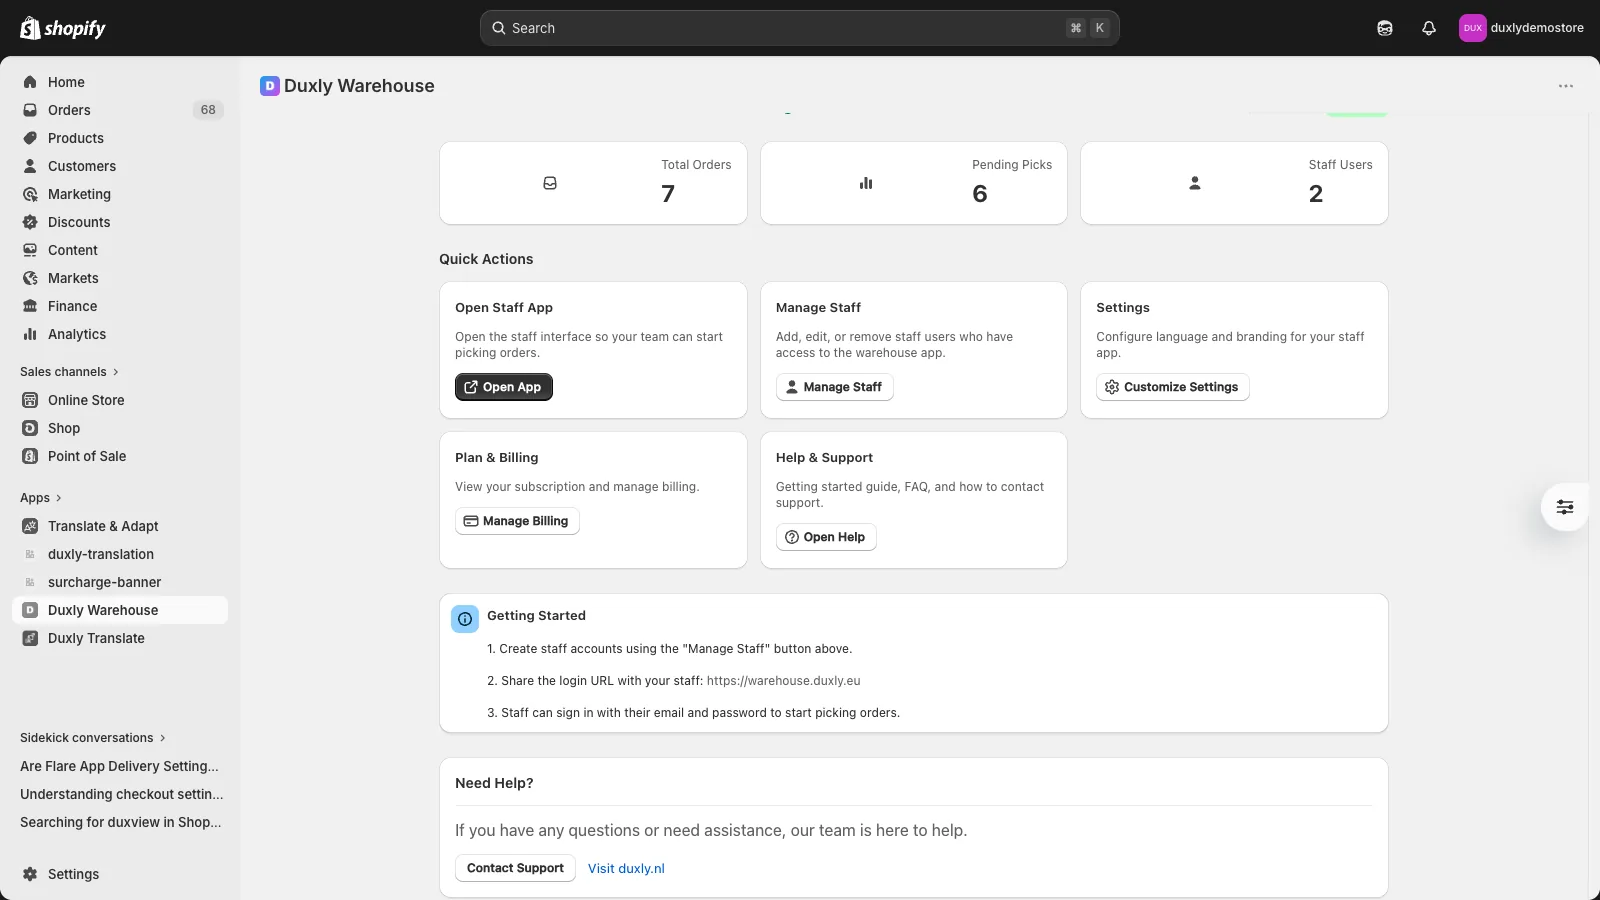The width and height of the screenshot is (1600, 900).
Task: Click the Customize Settings button
Action: pyautogui.click(x=1172, y=387)
